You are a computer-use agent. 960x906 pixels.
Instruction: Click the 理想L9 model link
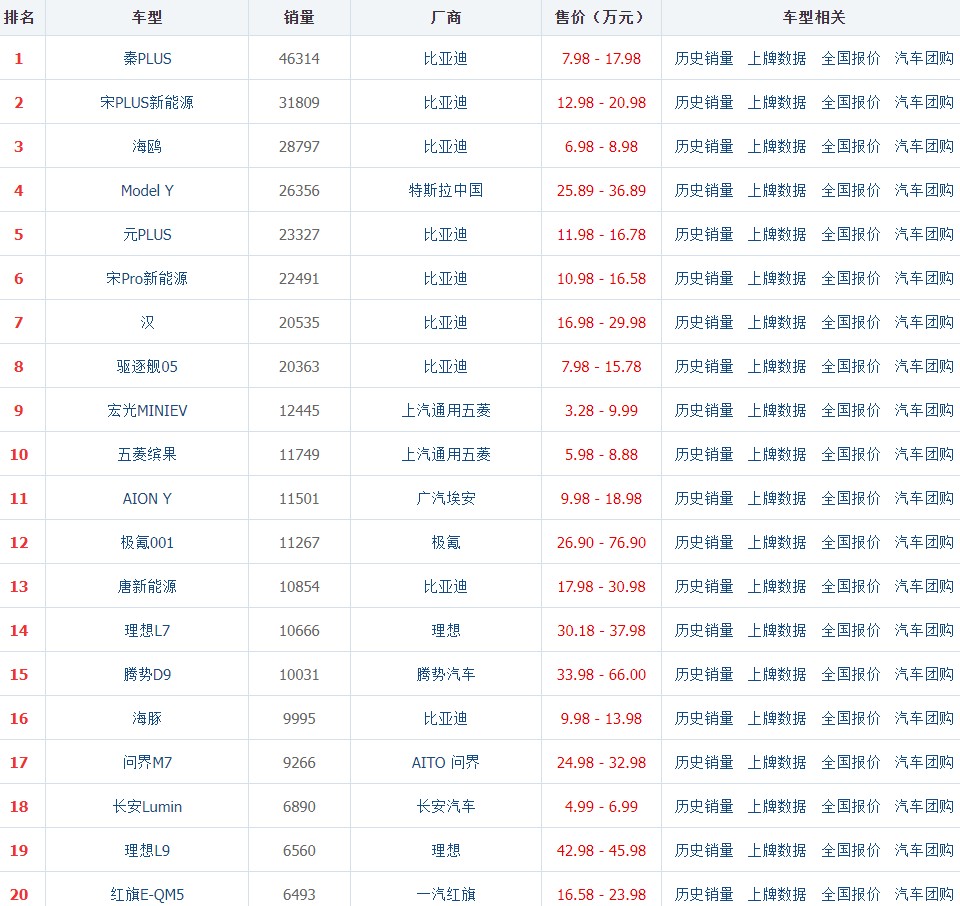coord(147,851)
